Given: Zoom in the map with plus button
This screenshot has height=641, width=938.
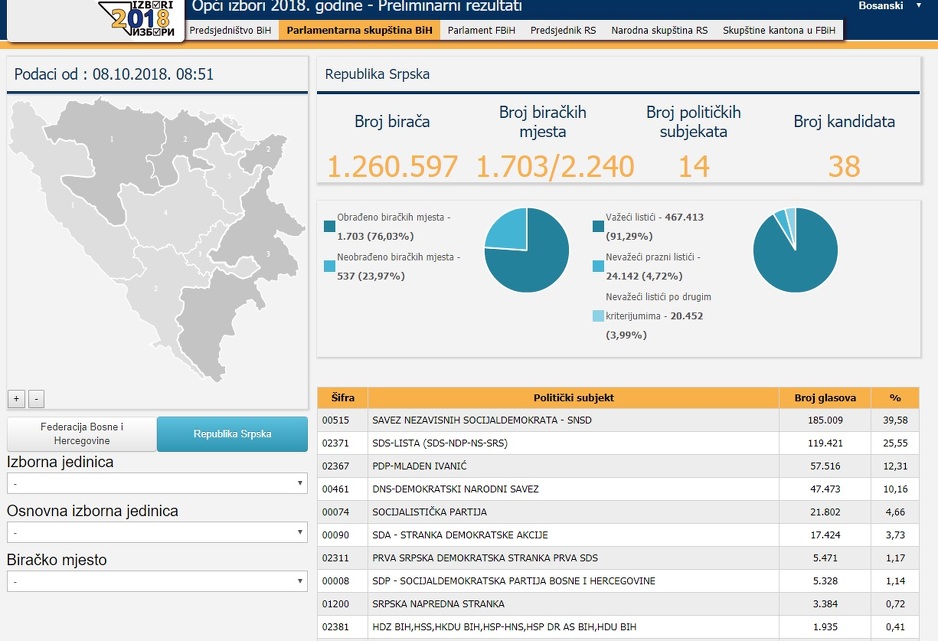Looking at the screenshot, I should (x=16, y=398).
